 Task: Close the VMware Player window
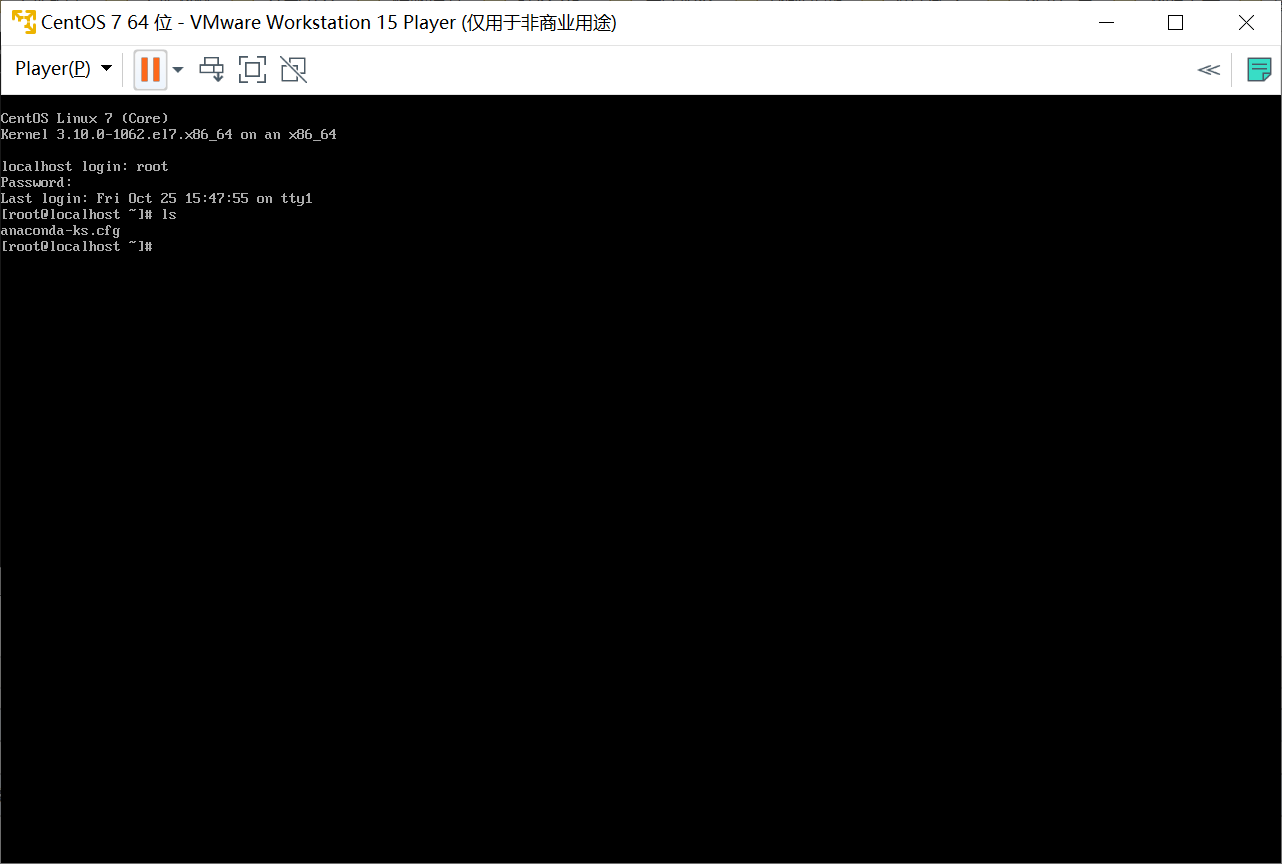[x=1246, y=22]
